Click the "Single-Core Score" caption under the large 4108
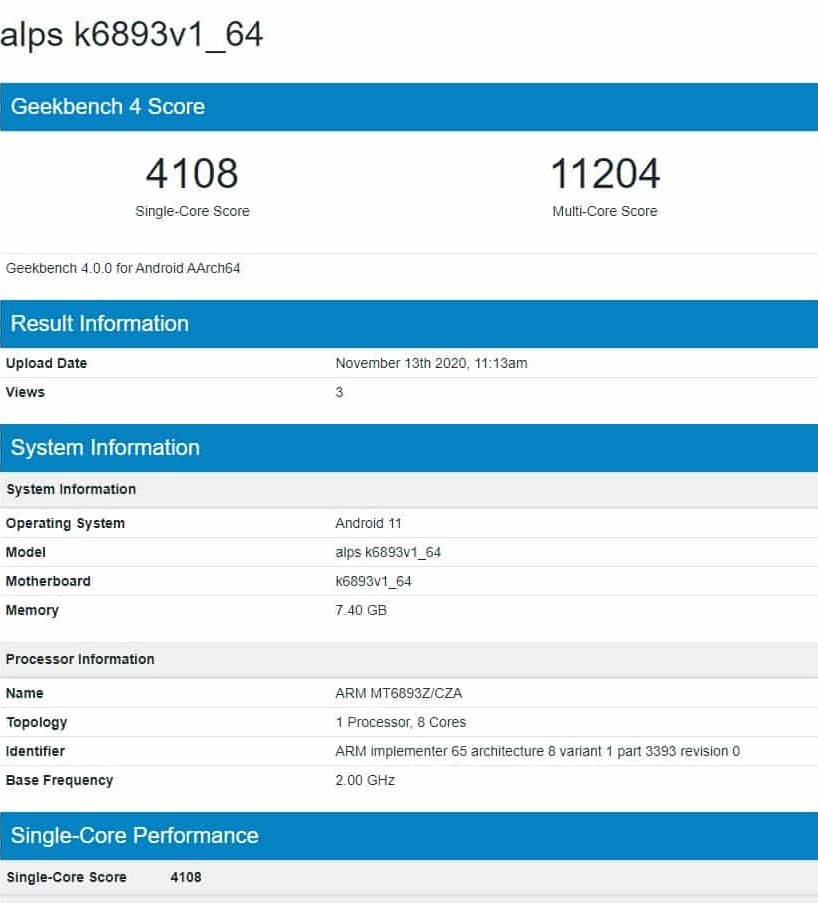This screenshot has width=818, height=903. pyautogui.click(x=192, y=211)
